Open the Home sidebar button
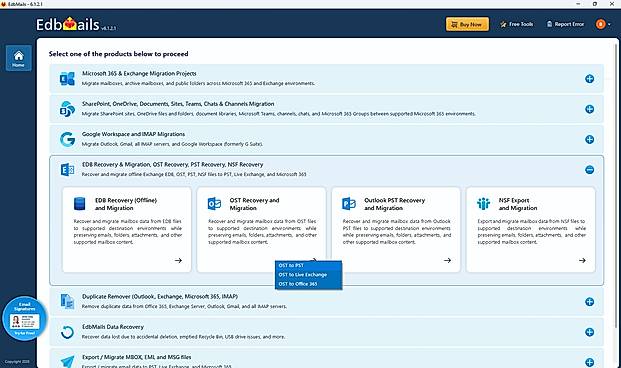The width and height of the screenshot is (621, 368). pos(19,58)
